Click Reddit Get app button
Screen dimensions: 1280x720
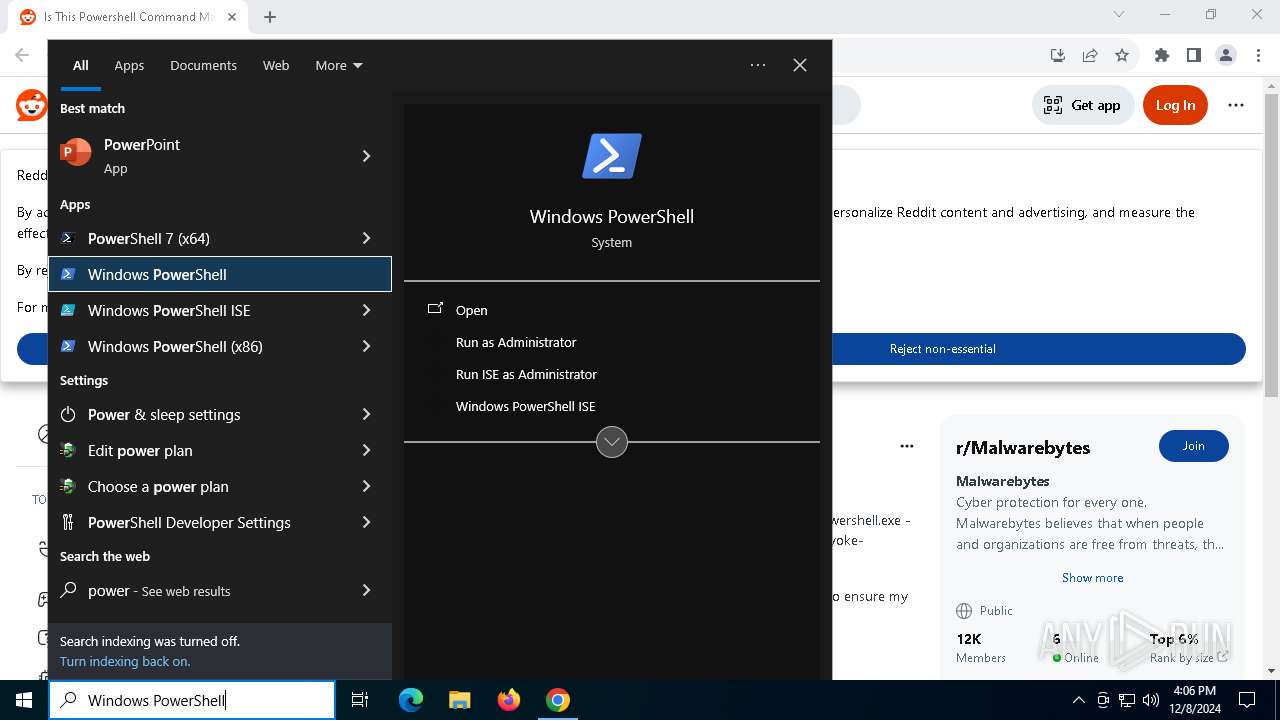pyautogui.click(x=1082, y=105)
